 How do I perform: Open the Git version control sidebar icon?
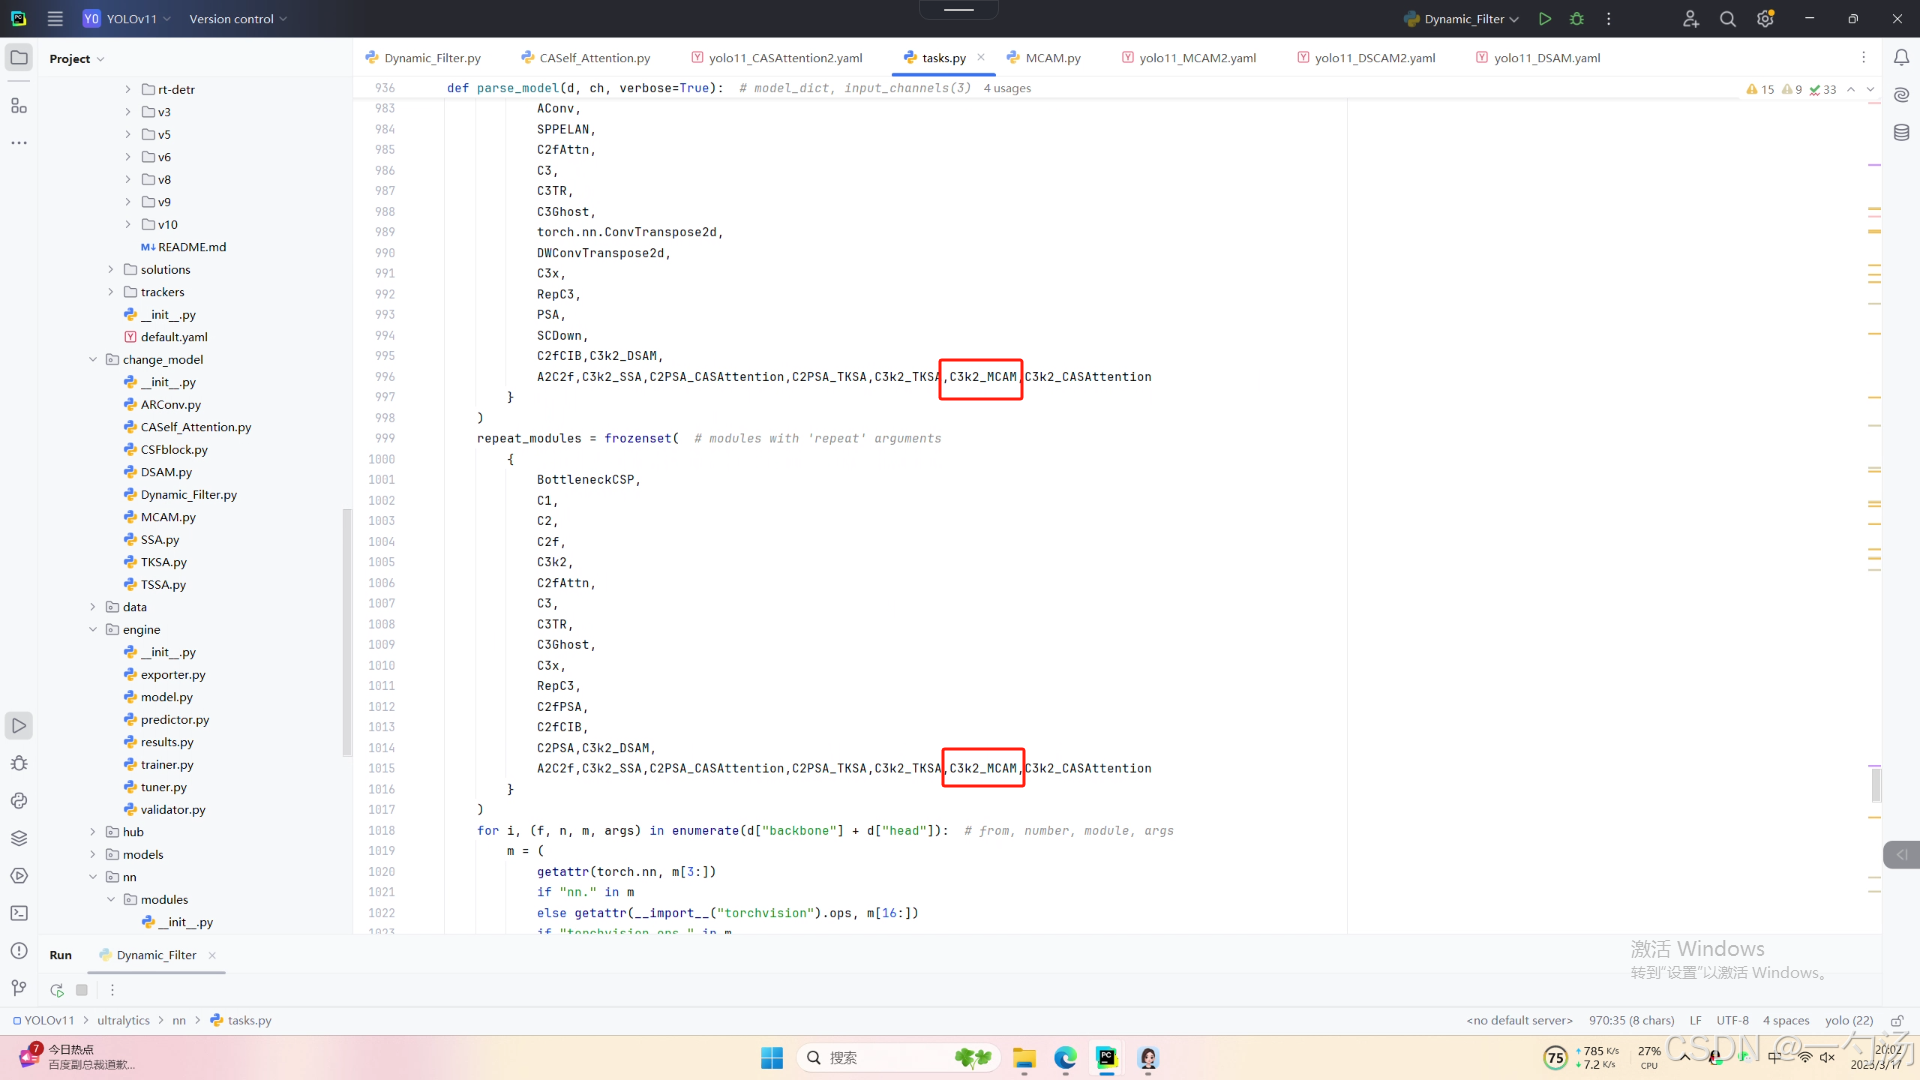click(x=19, y=988)
